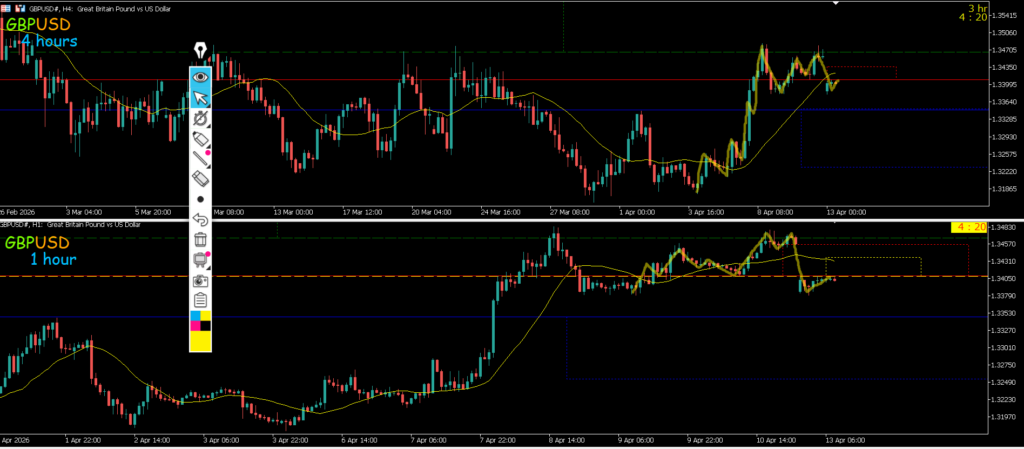The width and height of the screenshot is (1024, 449).
Task: Expand the crossed-out pen tool's corner arrow
Action: coord(208,125)
